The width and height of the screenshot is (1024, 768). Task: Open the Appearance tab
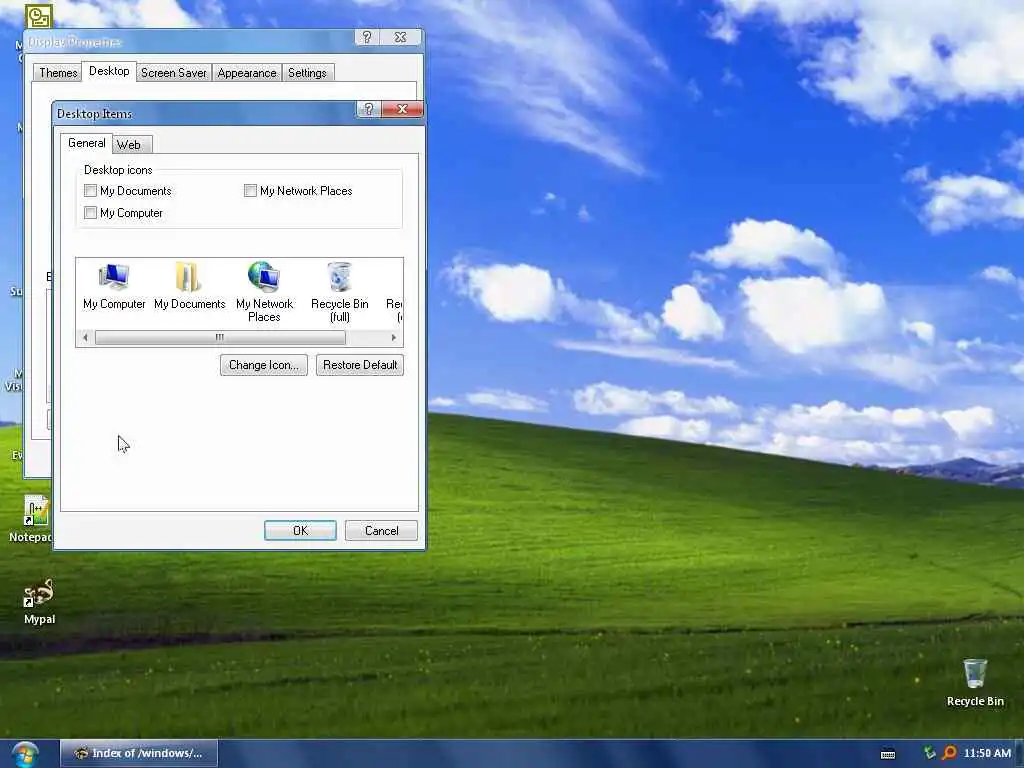tap(247, 72)
